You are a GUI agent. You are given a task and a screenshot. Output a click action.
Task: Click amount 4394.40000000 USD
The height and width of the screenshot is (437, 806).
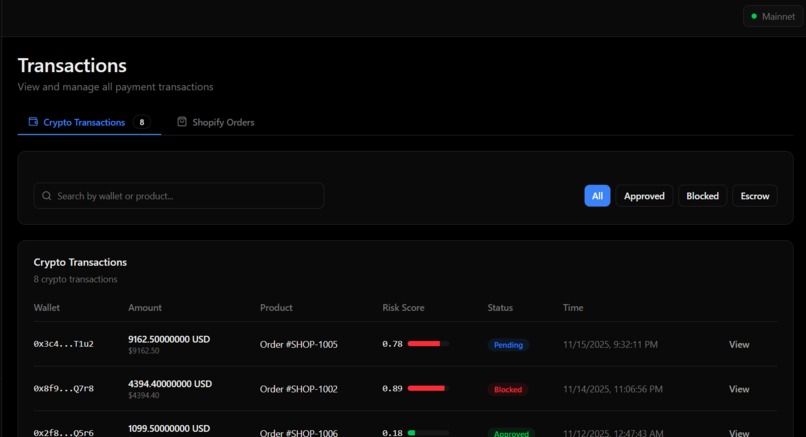[x=170, y=384]
